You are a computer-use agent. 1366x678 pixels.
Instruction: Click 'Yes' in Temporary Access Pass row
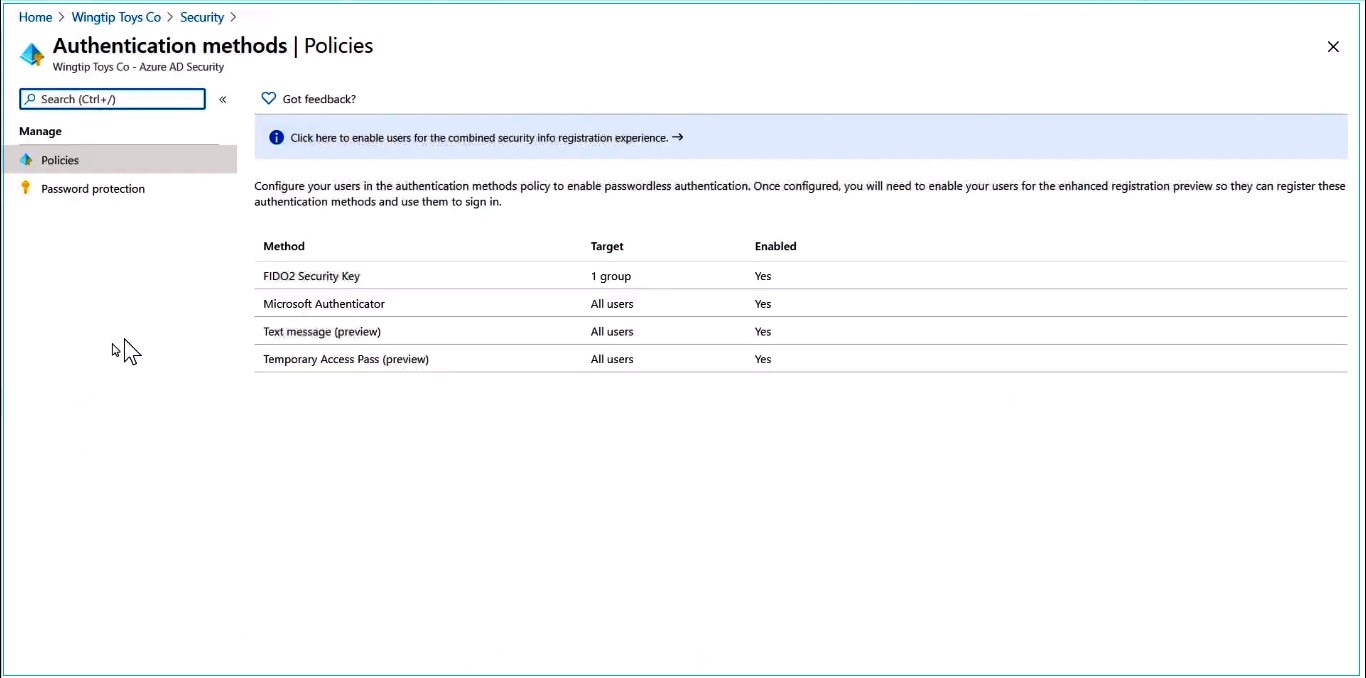pos(763,359)
